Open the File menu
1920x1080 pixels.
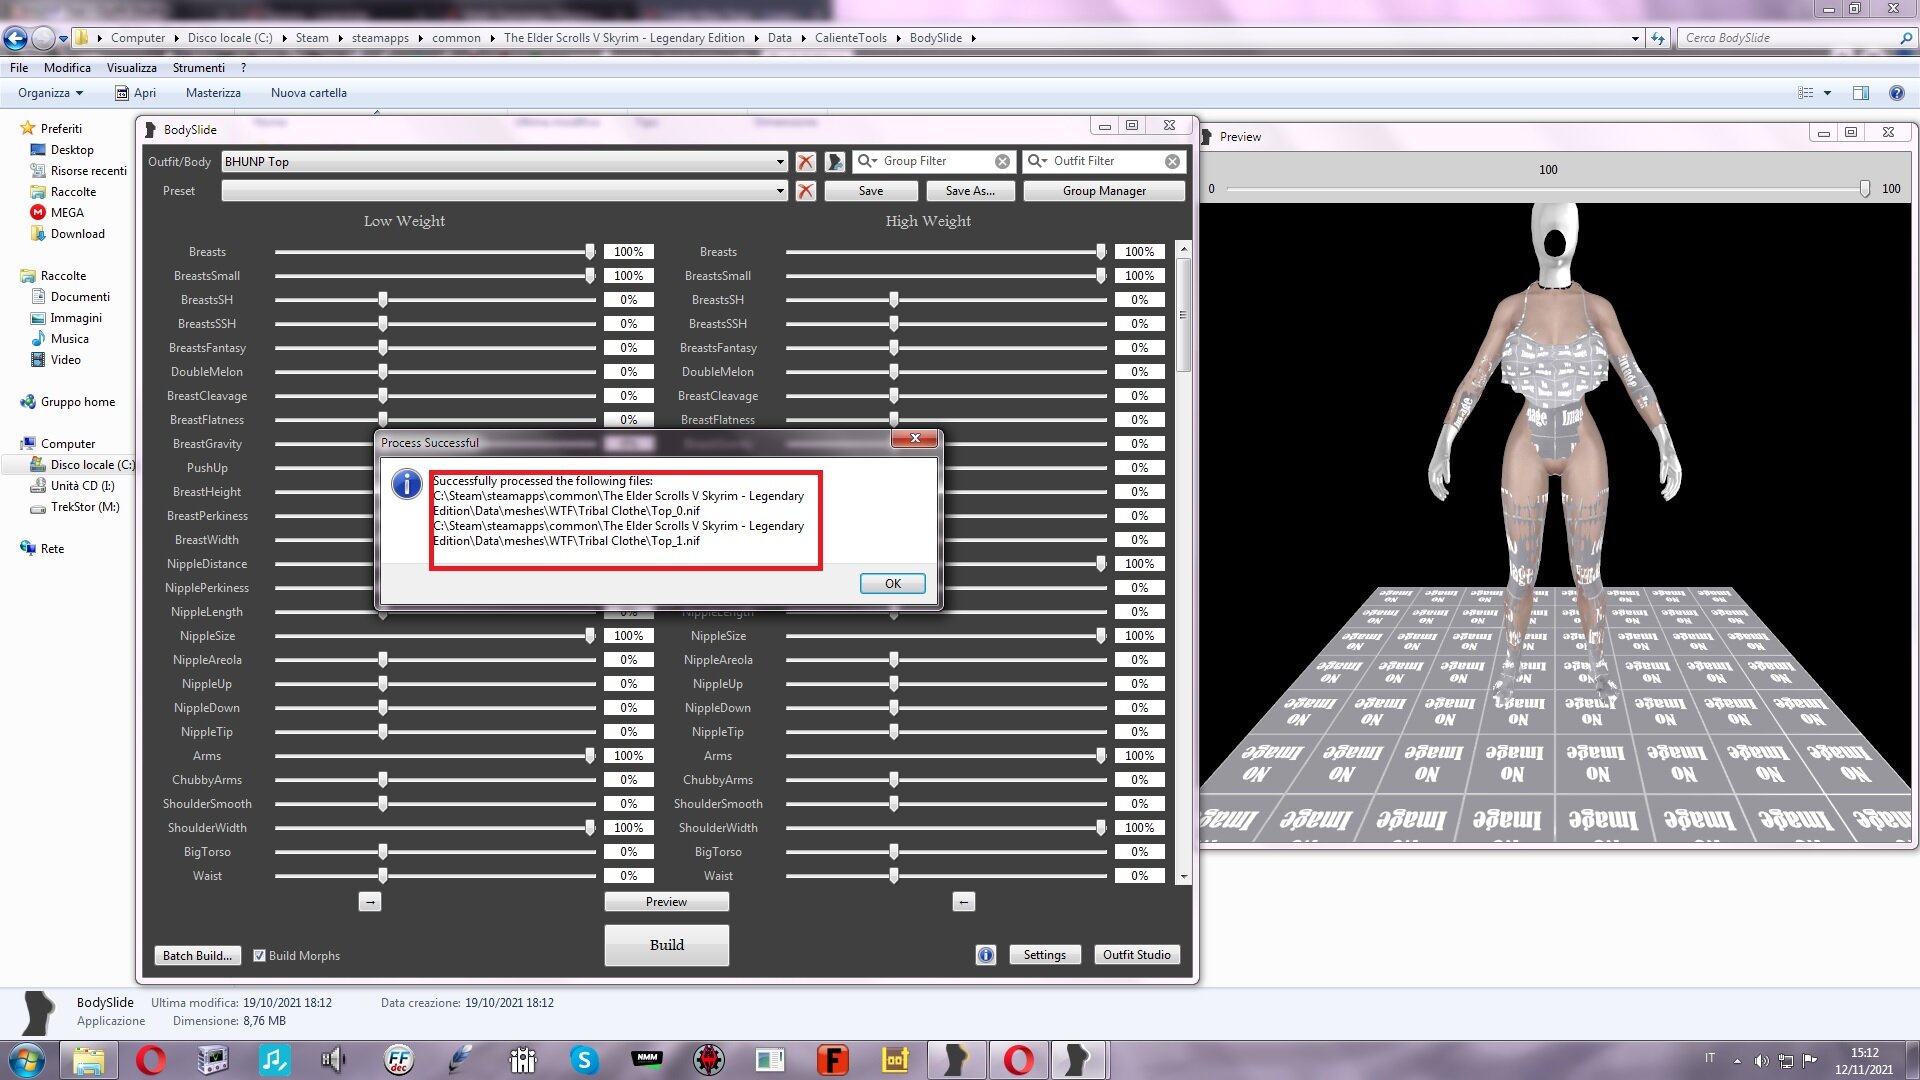click(x=19, y=68)
